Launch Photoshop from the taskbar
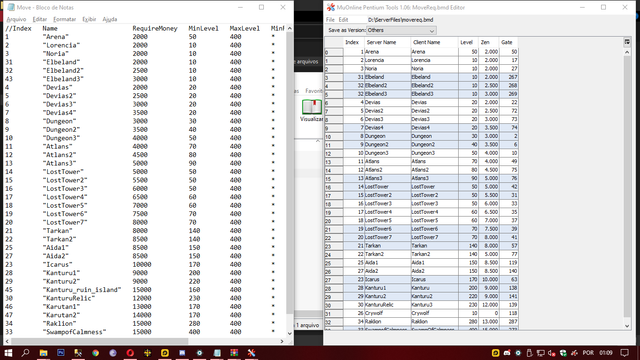 61,353
